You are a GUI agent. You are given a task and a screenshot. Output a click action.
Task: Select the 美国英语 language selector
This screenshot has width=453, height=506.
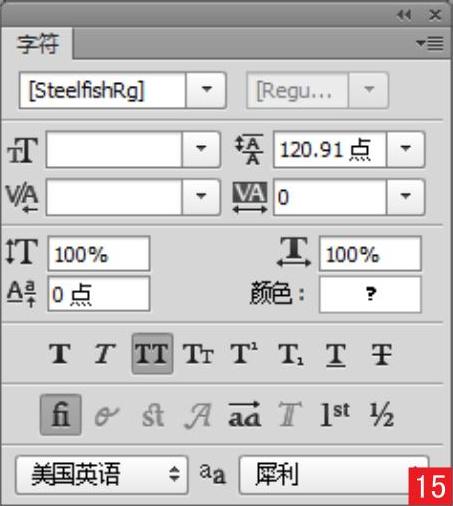point(102,474)
